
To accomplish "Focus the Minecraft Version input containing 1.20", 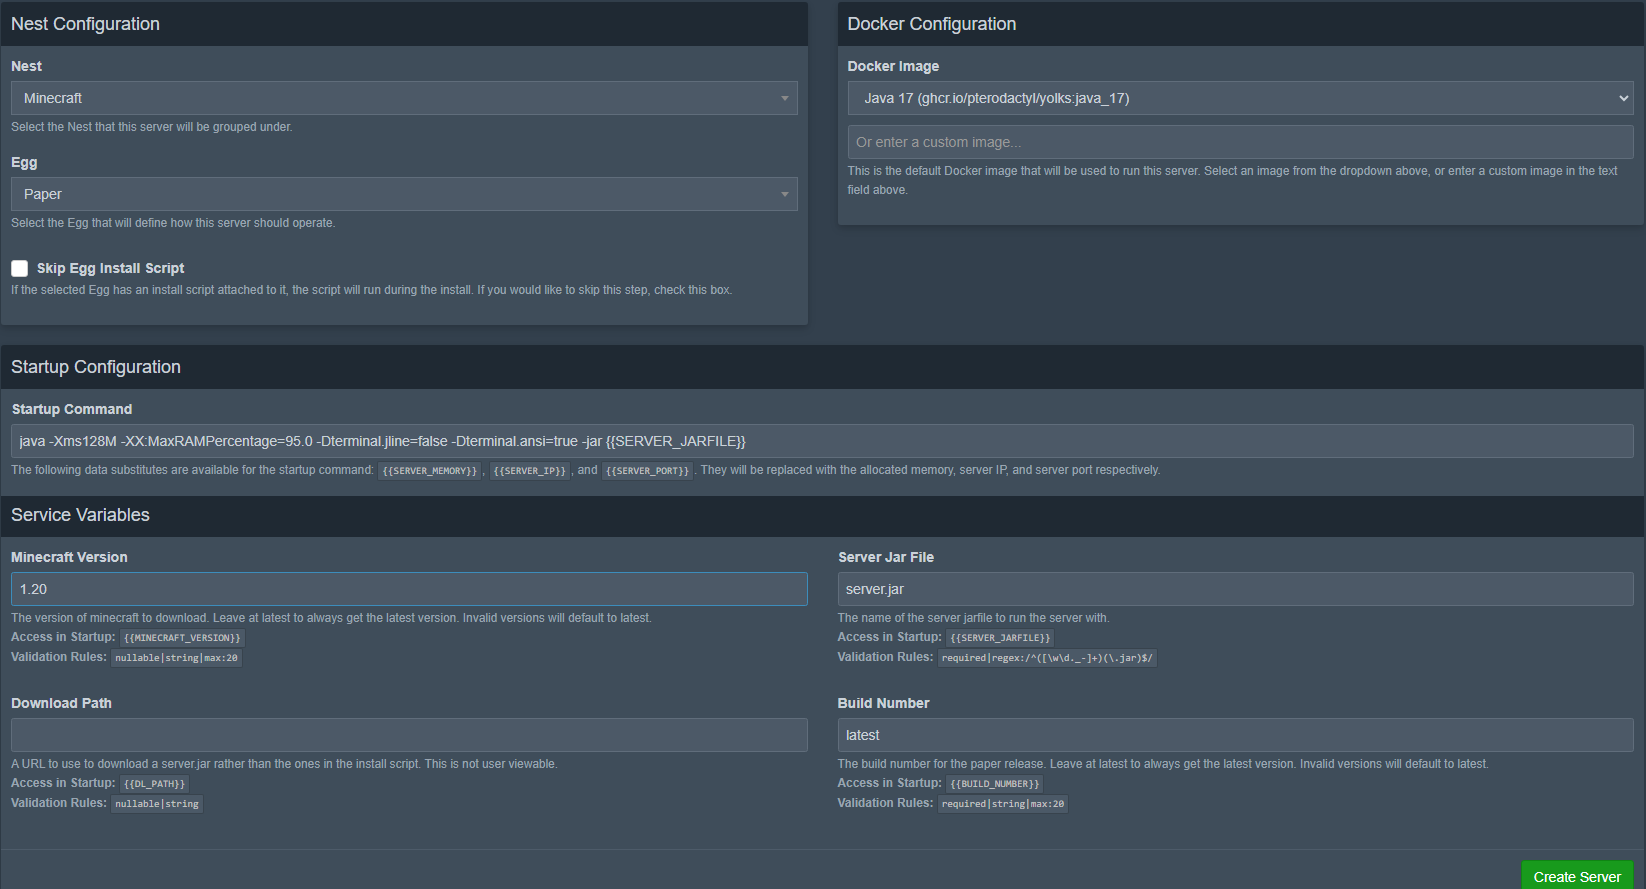I will tap(409, 589).
